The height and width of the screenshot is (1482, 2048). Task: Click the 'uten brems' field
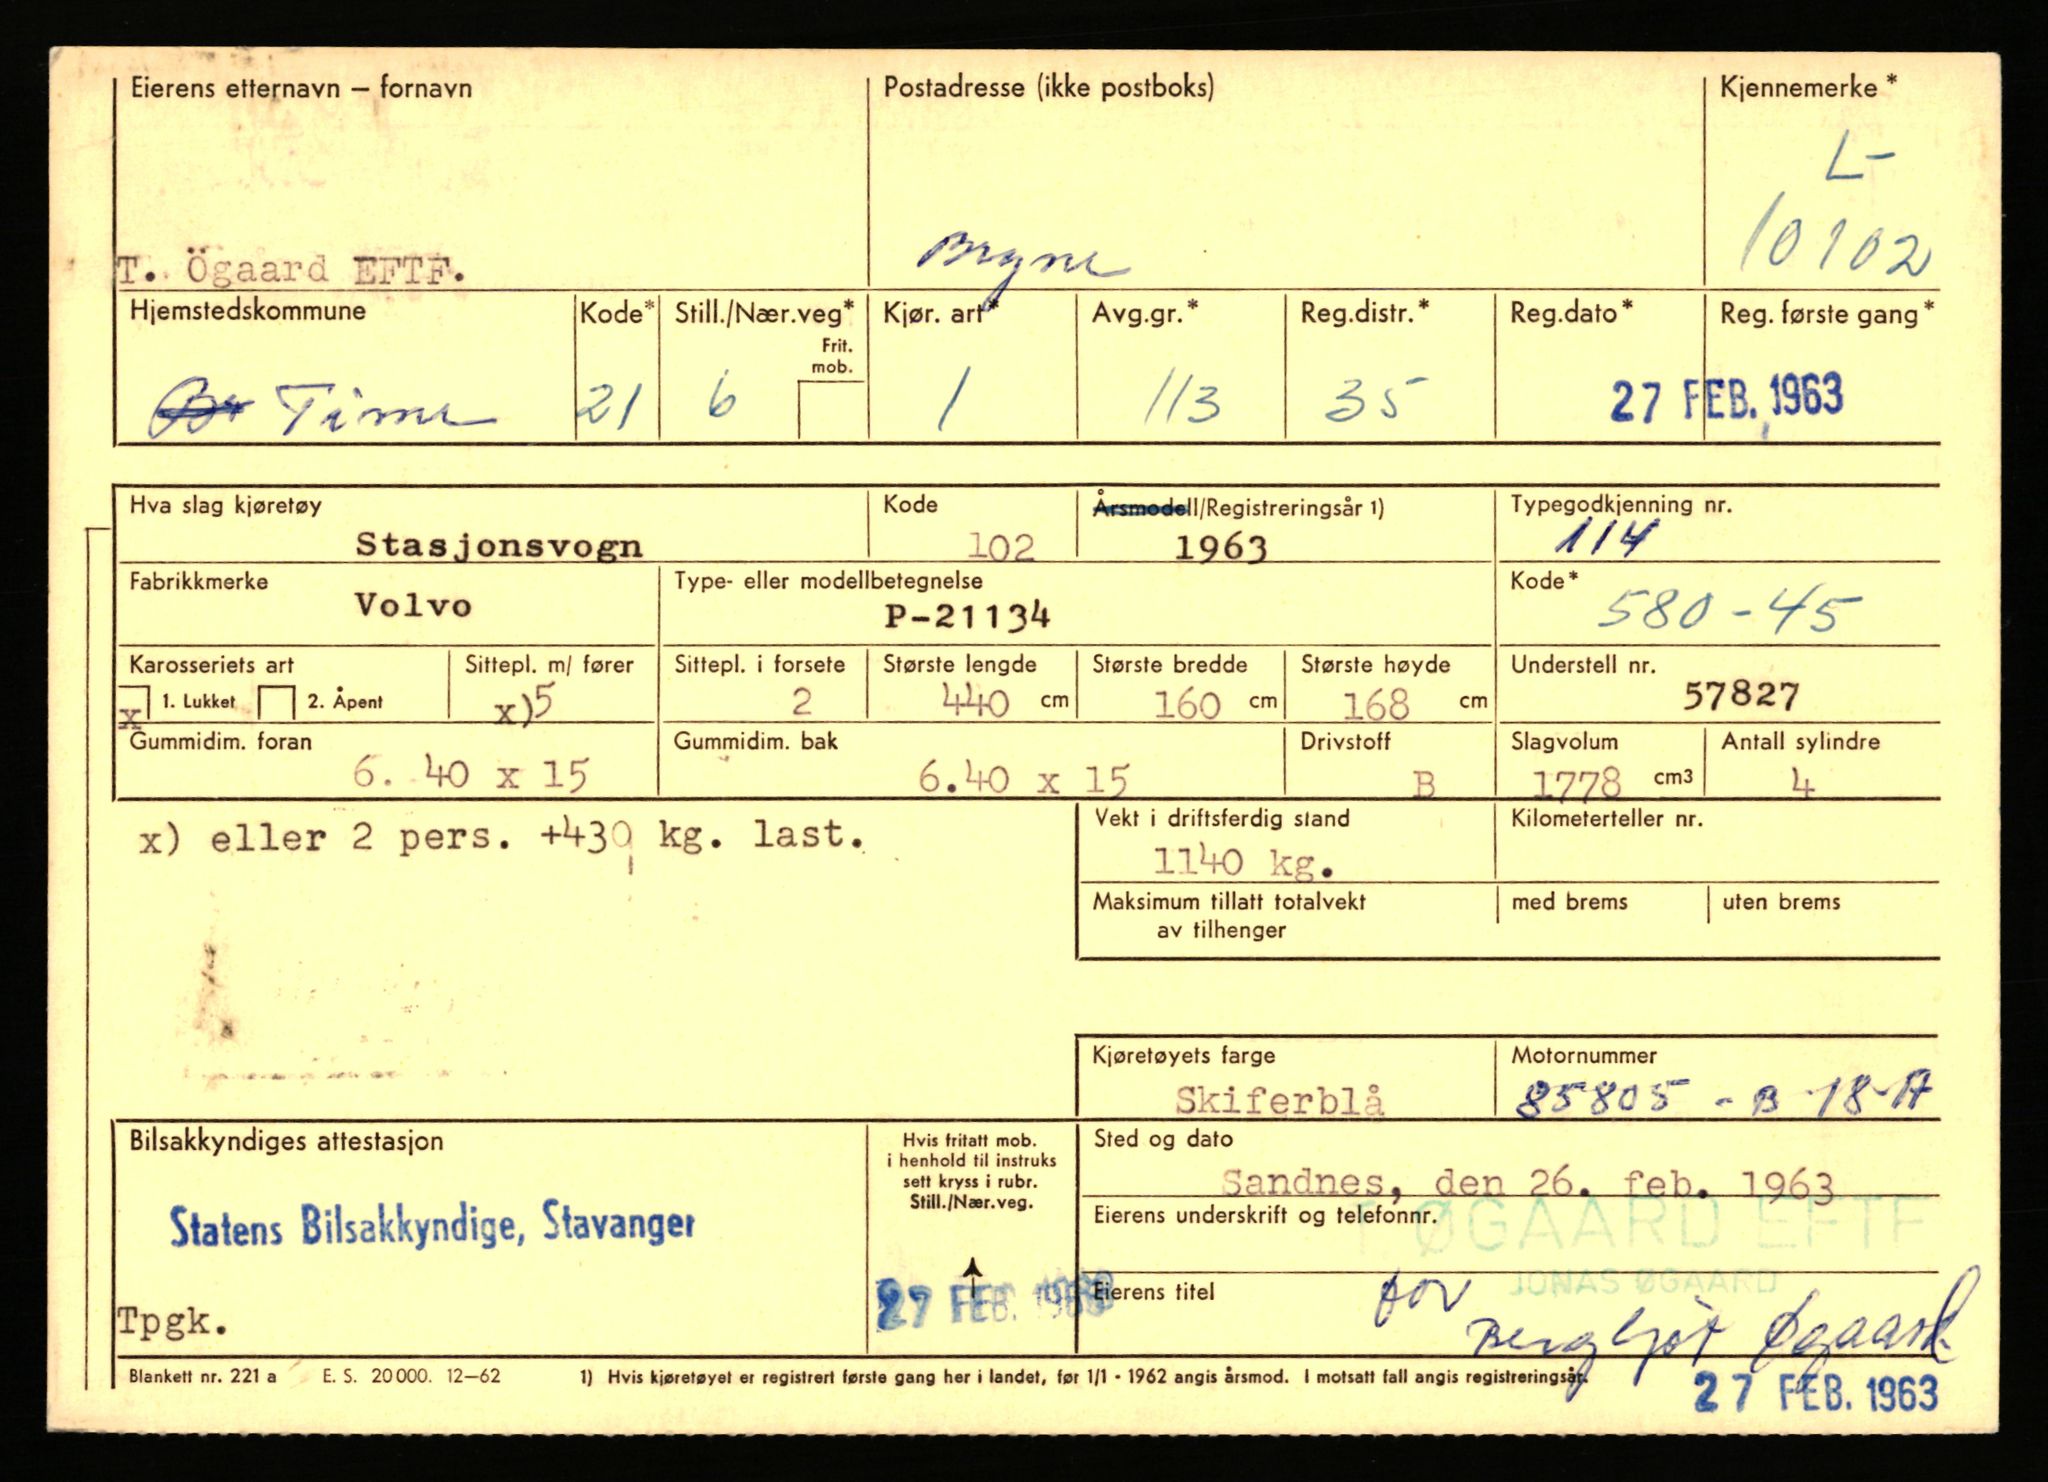tap(1824, 920)
